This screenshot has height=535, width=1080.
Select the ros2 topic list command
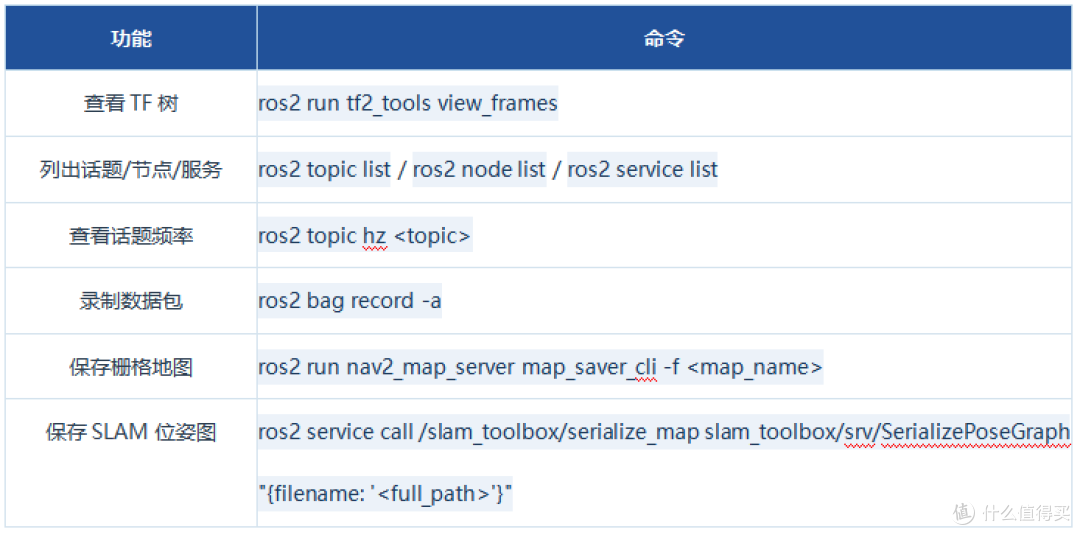click(x=324, y=169)
